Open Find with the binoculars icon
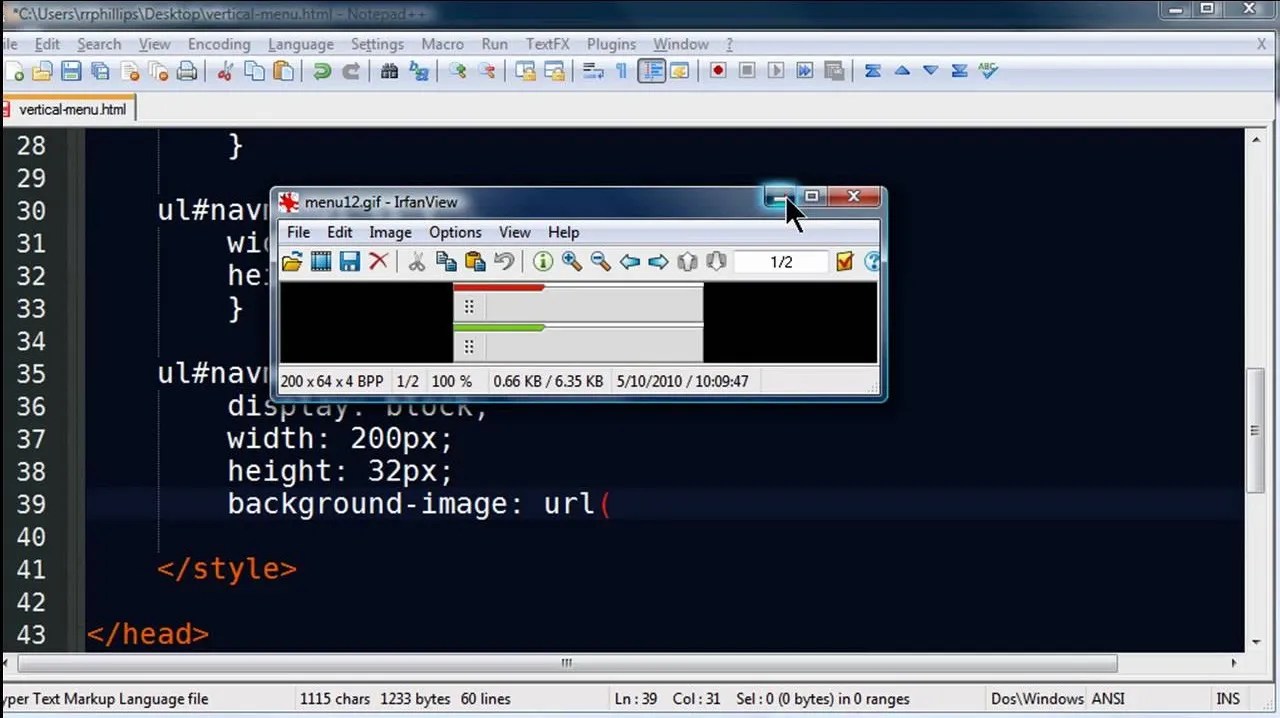The image size is (1280, 718). 390,71
